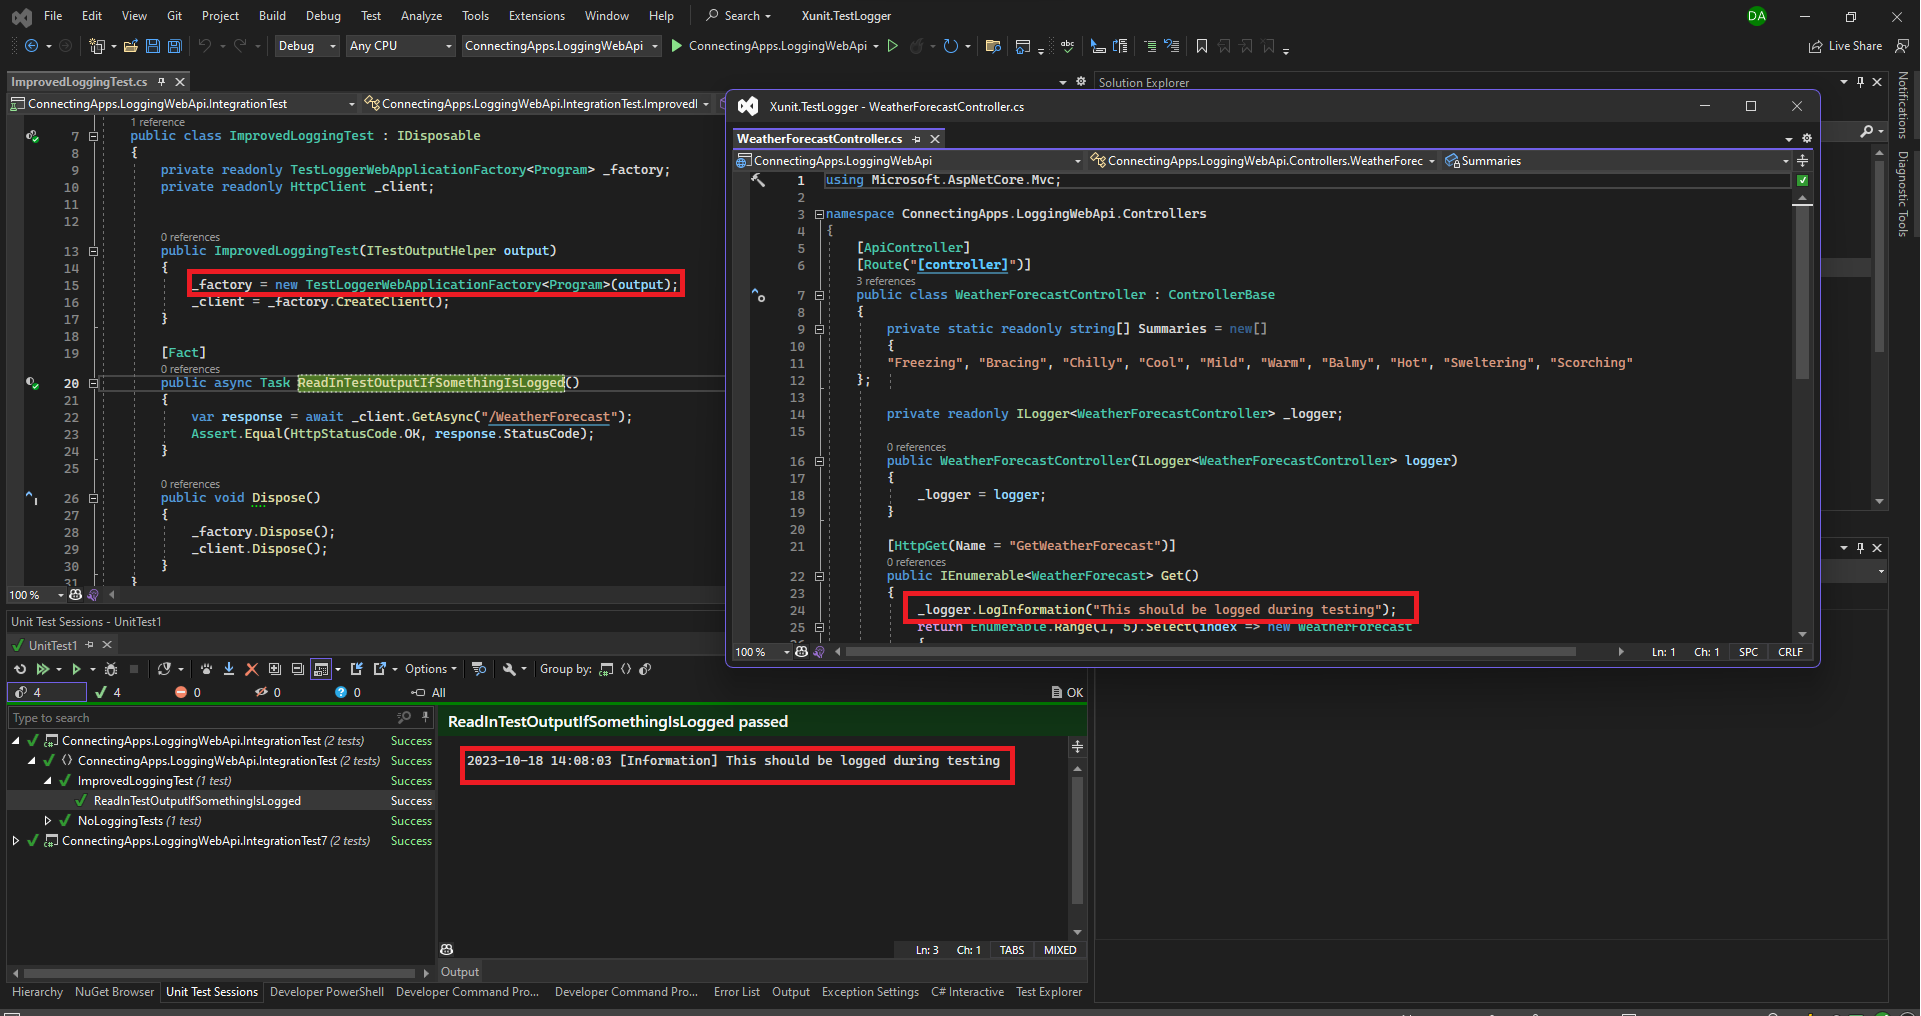Open the Options dropdown in test toolbar
1921x1016 pixels.
point(431,669)
